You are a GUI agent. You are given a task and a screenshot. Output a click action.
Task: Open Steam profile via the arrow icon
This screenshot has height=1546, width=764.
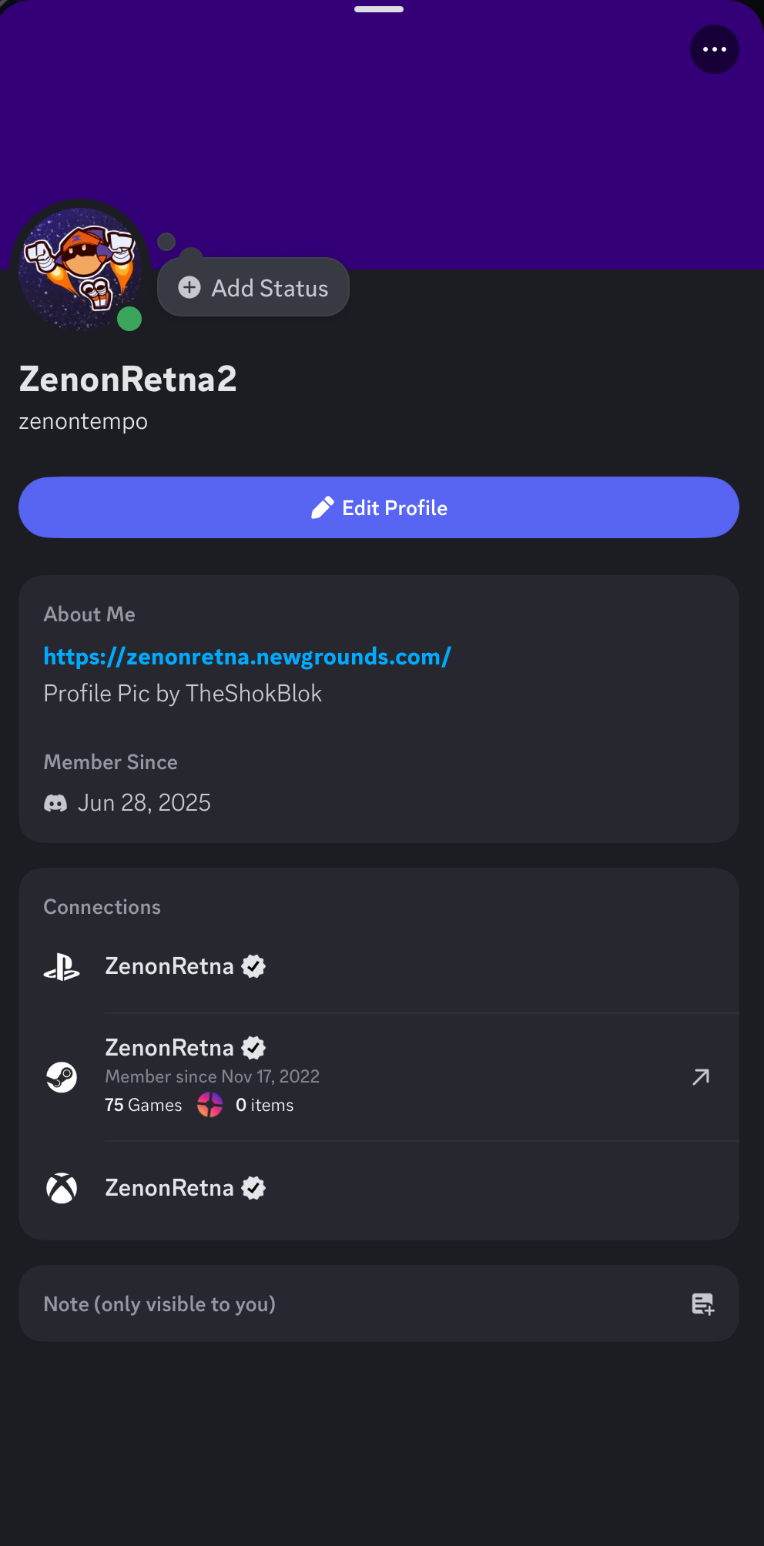point(701,1076)
